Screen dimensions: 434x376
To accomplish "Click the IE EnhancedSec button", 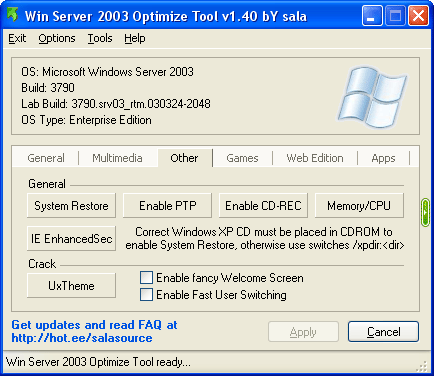I will pos(71,238).
